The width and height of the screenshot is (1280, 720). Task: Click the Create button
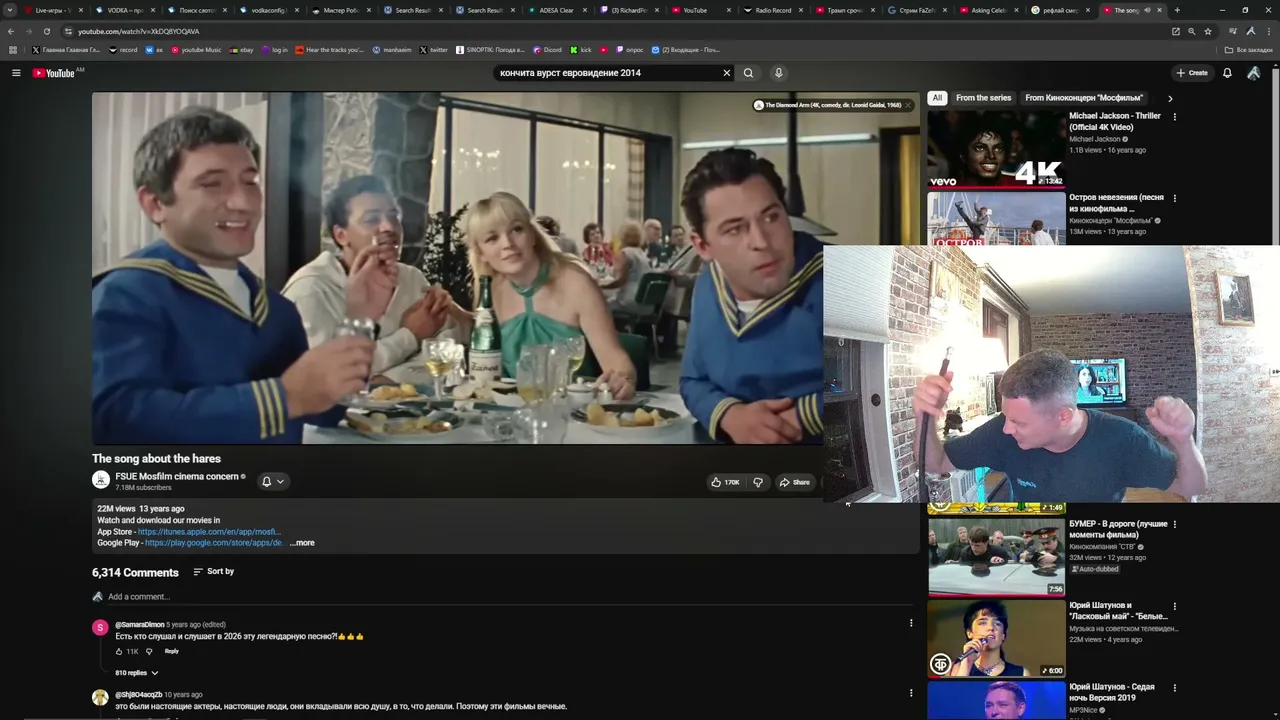1192,73
